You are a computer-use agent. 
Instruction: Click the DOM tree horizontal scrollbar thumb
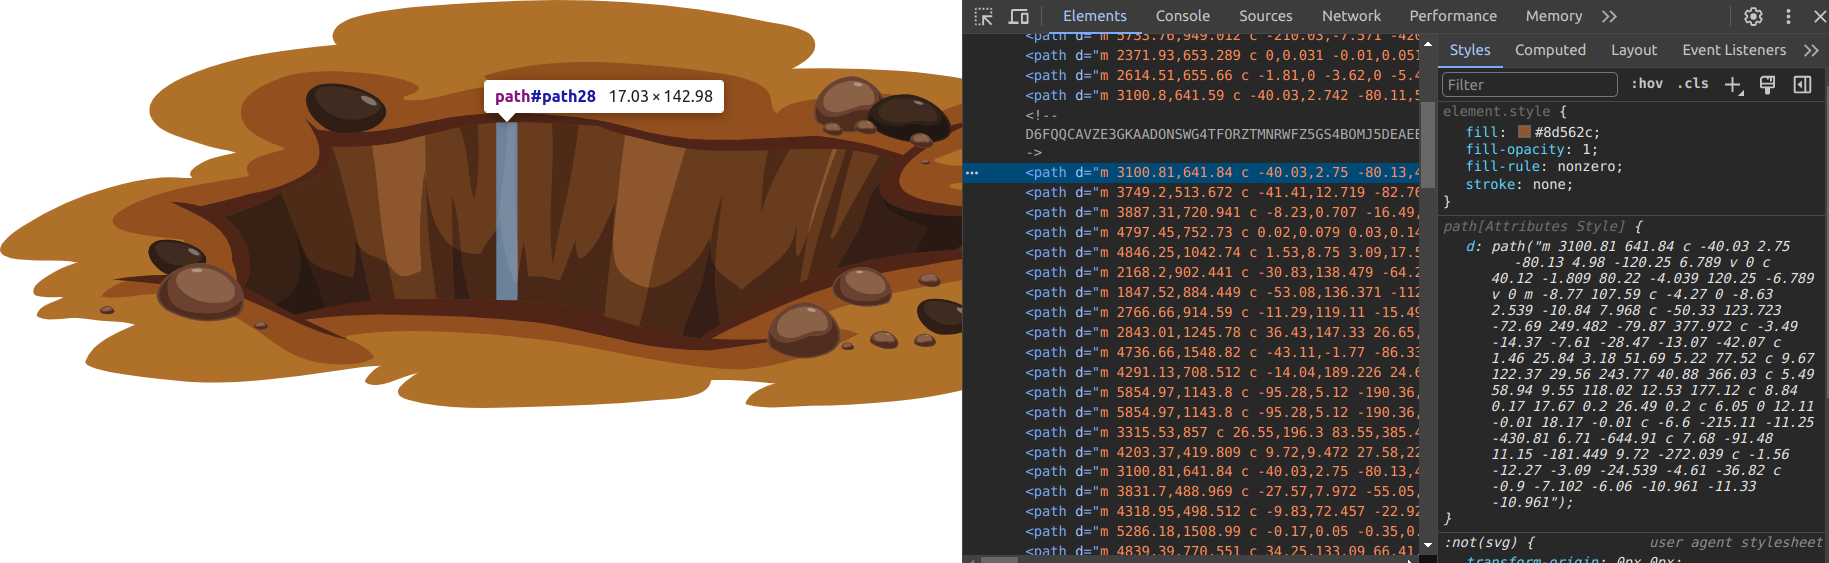(999, 559)
